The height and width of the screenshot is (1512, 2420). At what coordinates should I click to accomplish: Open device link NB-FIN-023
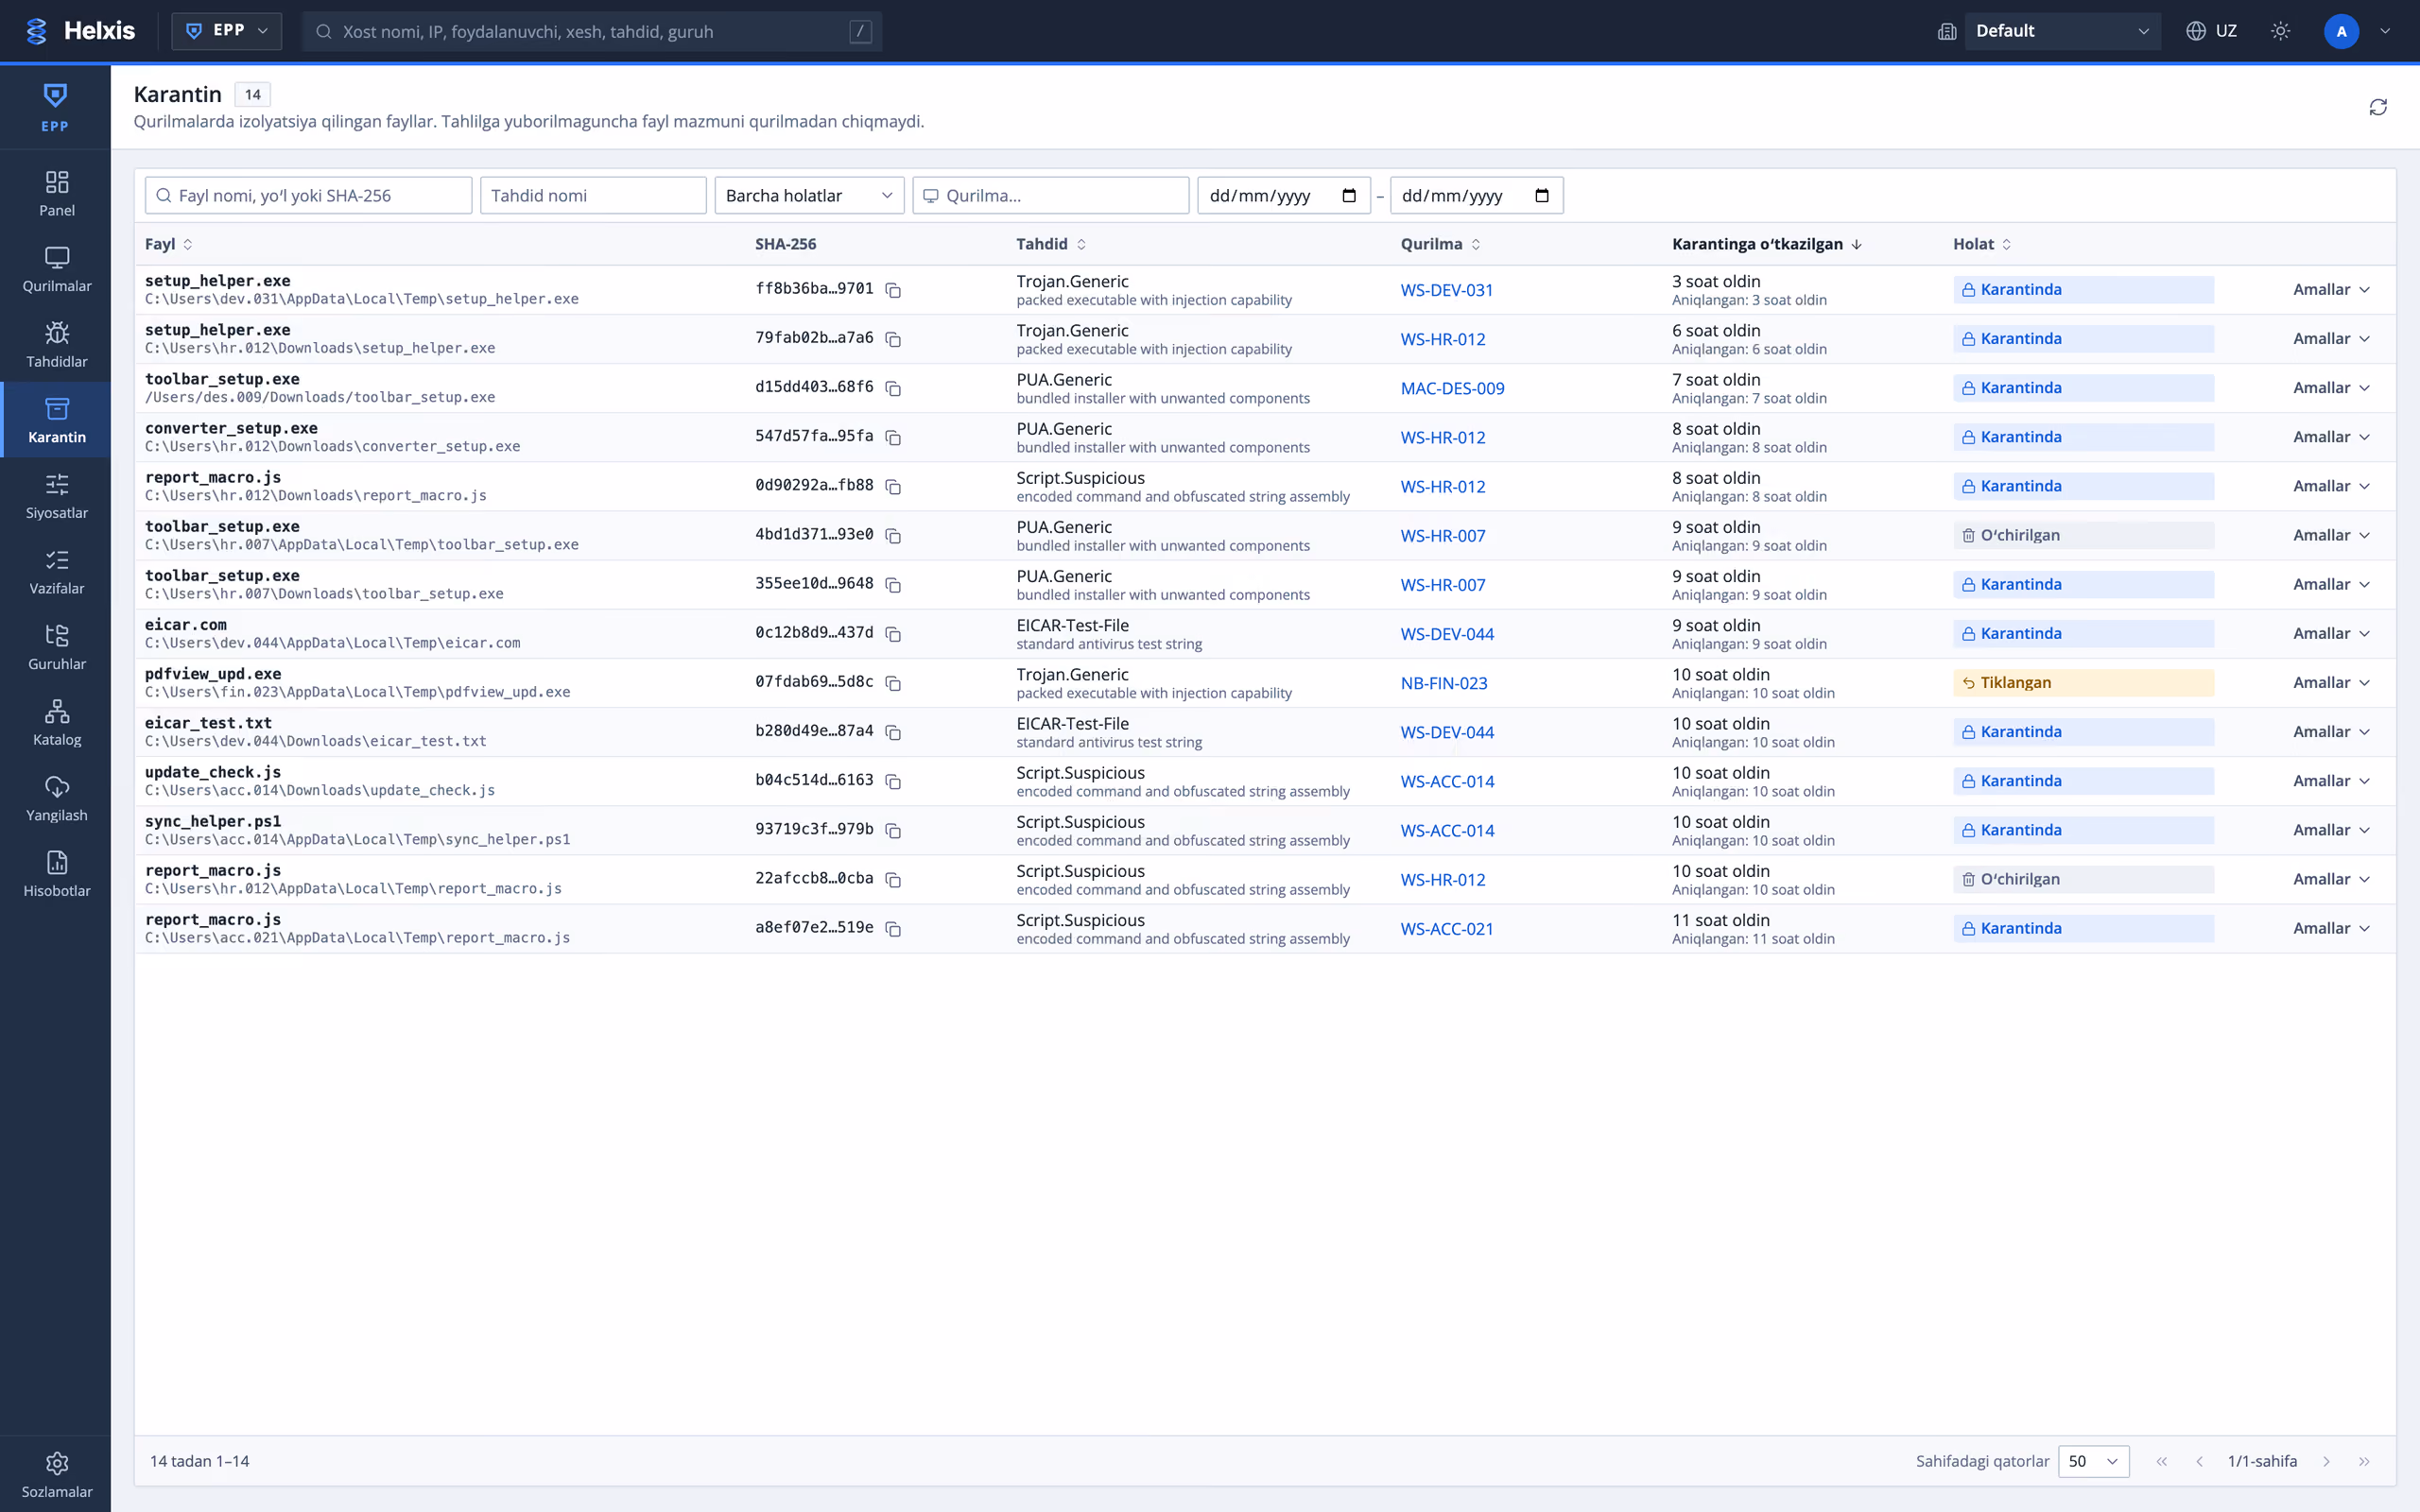point(1444,683)
